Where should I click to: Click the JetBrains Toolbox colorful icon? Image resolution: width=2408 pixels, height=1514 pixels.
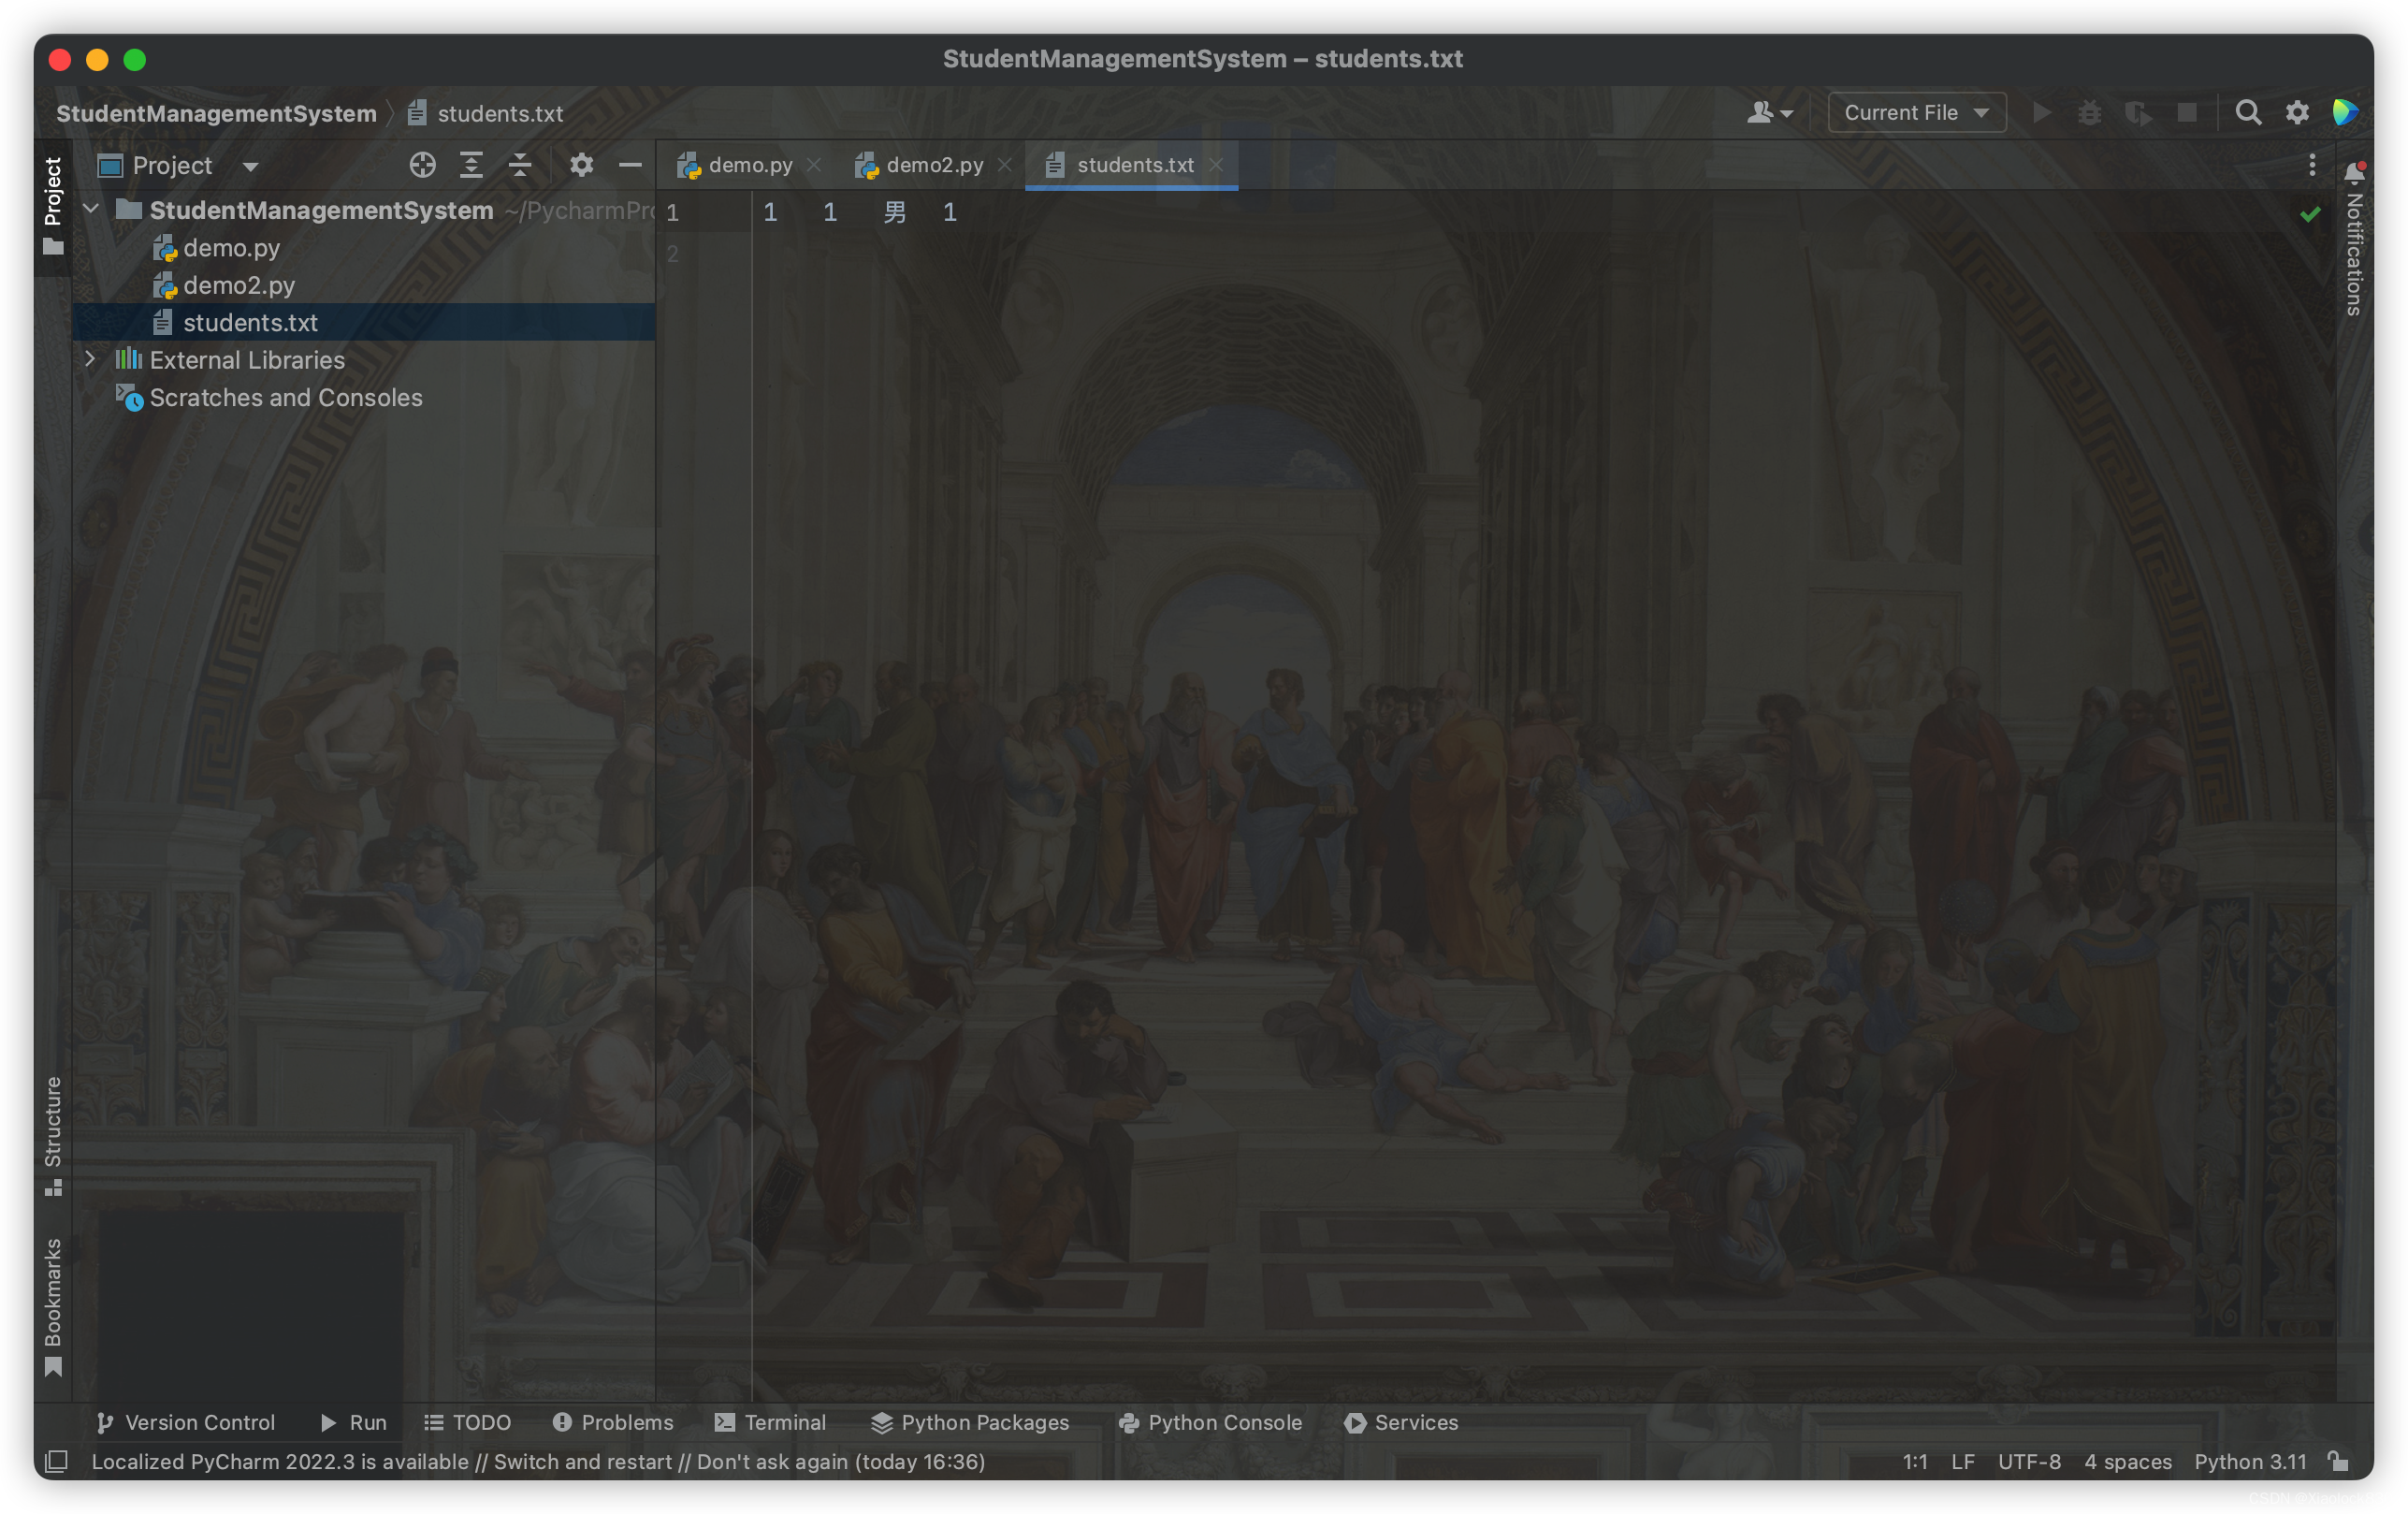click(2345, 112)
